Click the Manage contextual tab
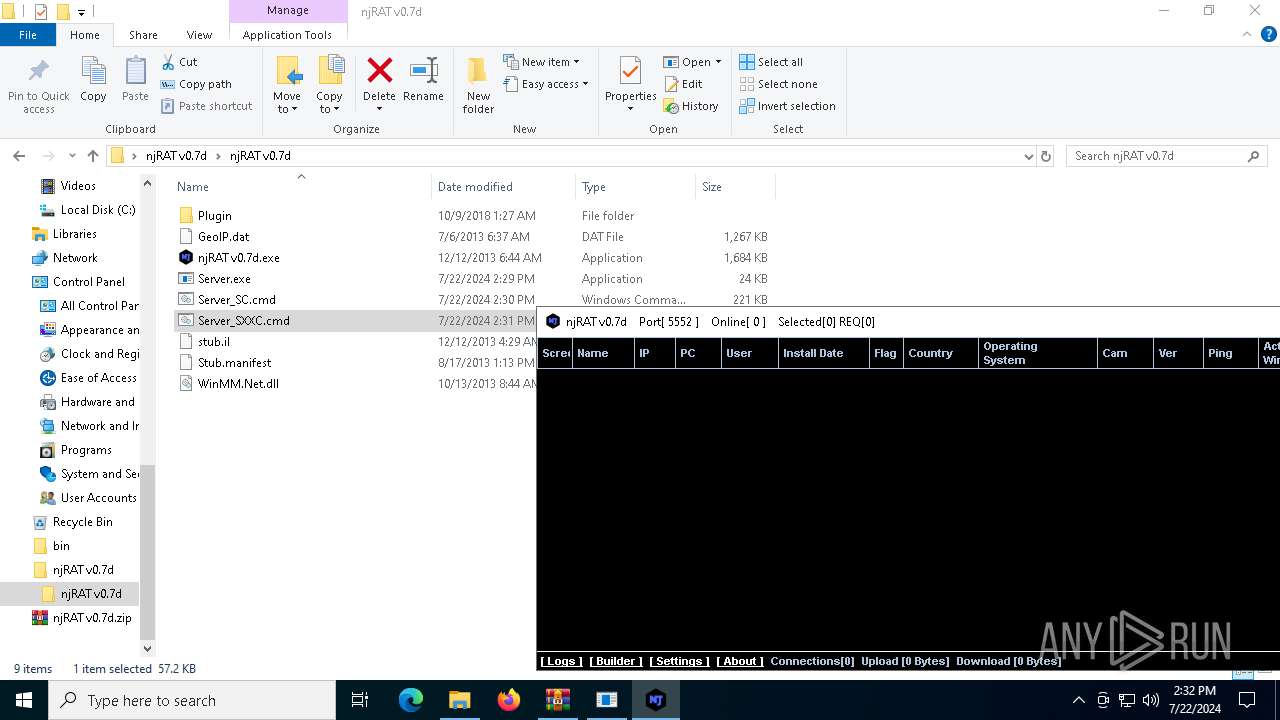This screenshot has width=1280, height=720. pyautogui.click(x=287, y=11)
